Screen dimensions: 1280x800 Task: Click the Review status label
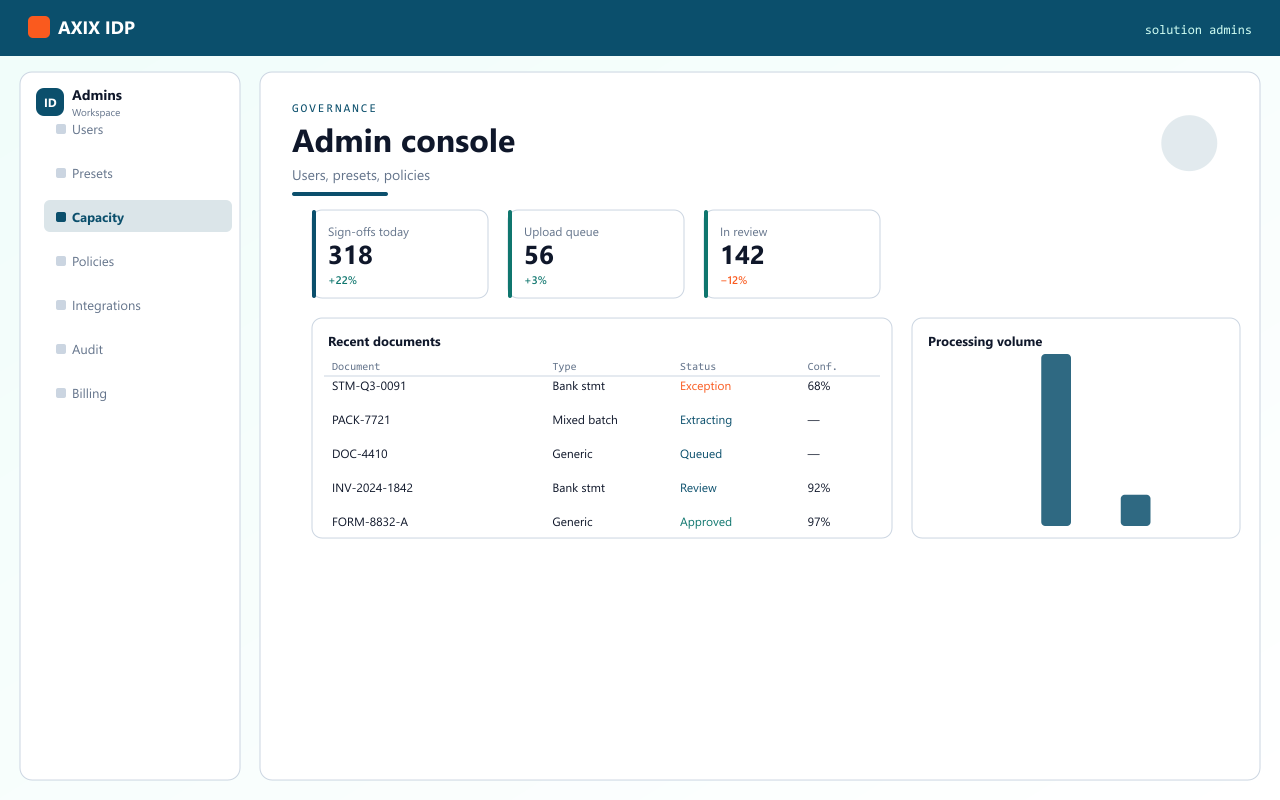(698, 488)
